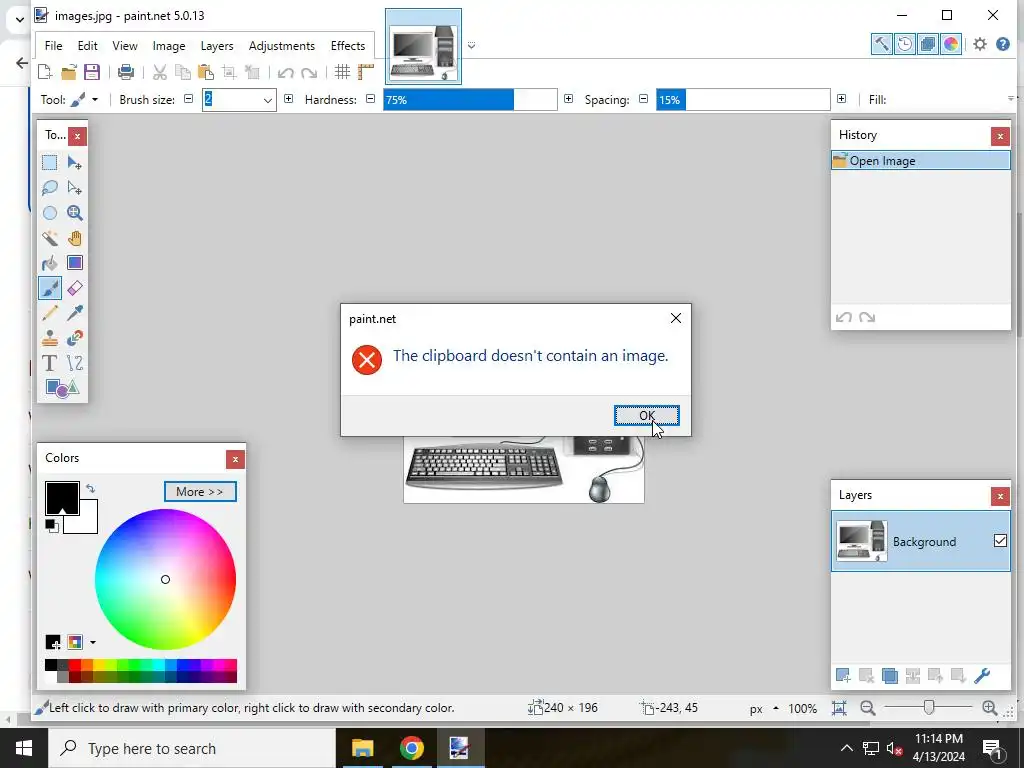Viewport: 1024px width, 768px height.
Task: Open the Adjustments menu
Action: [x=282, y=46]
